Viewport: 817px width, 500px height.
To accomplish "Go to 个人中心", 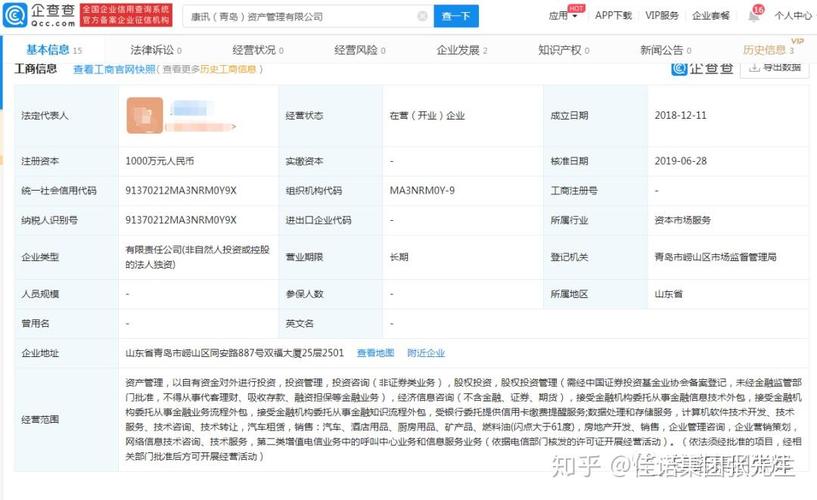I will (793, 16).
